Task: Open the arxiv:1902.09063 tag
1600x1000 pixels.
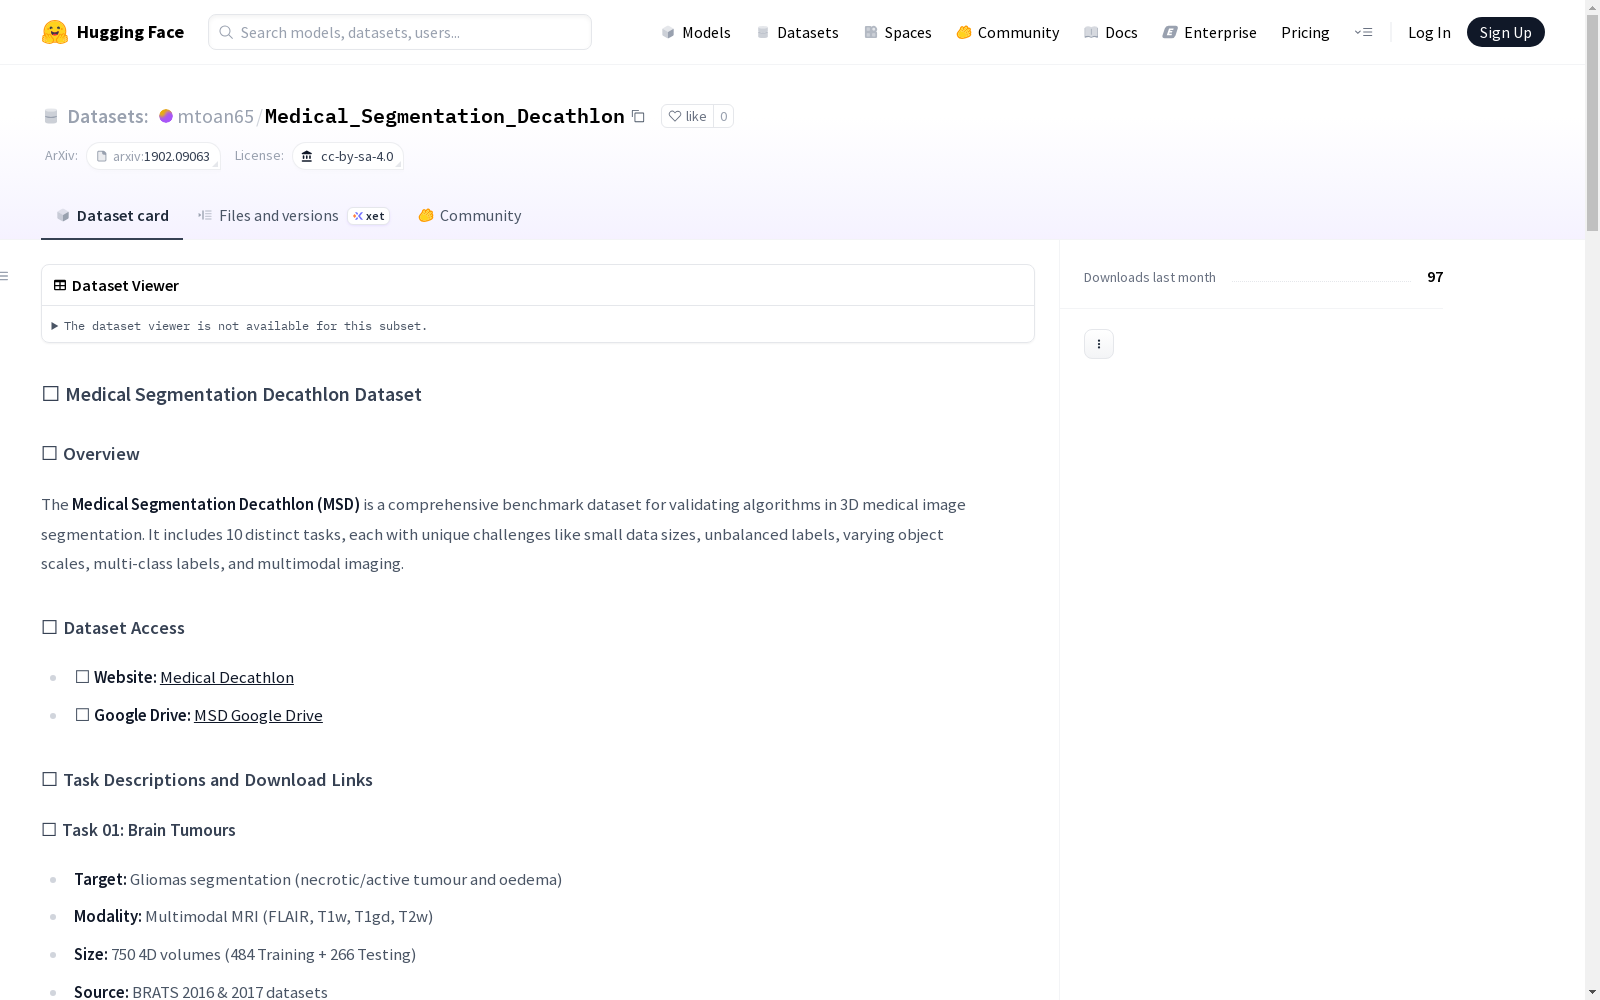Action: click(153, 156)
